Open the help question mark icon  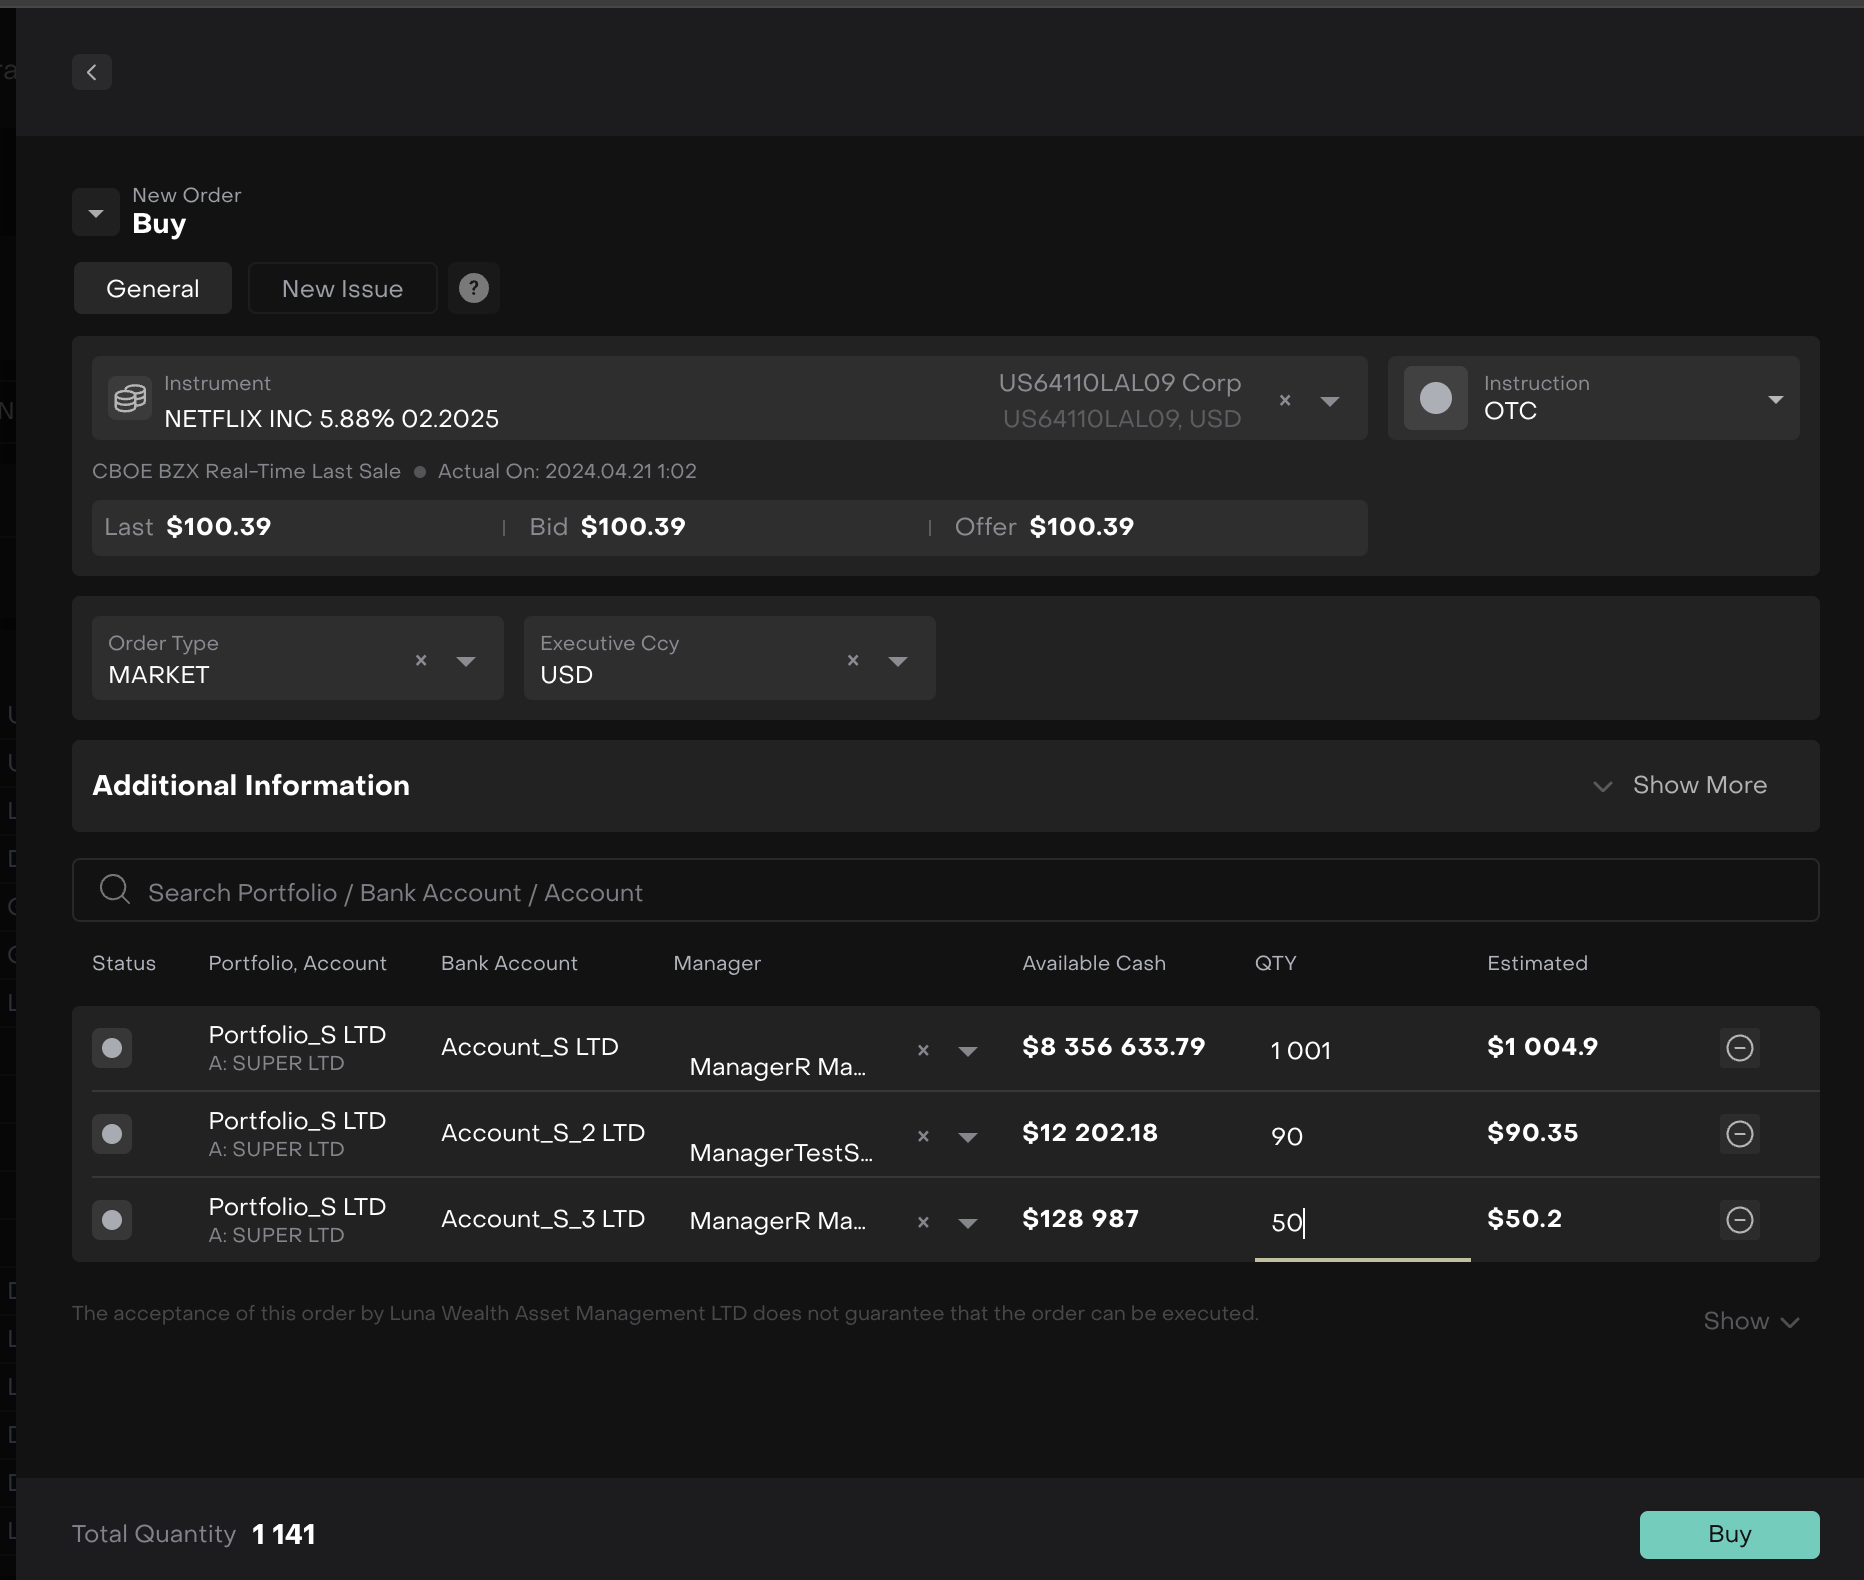(x=473, y=288)
